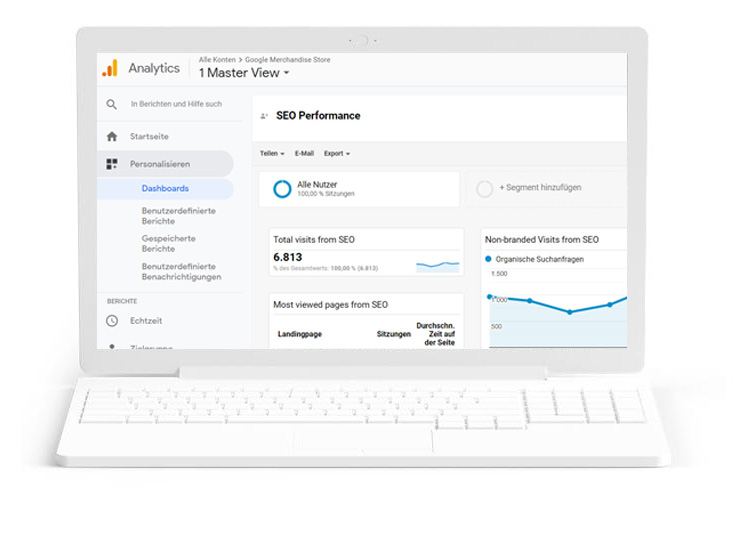Open Benutzerdefinierte Benachrichtigungen
This screenshot has width=739, height=548.
pos(181,271)
